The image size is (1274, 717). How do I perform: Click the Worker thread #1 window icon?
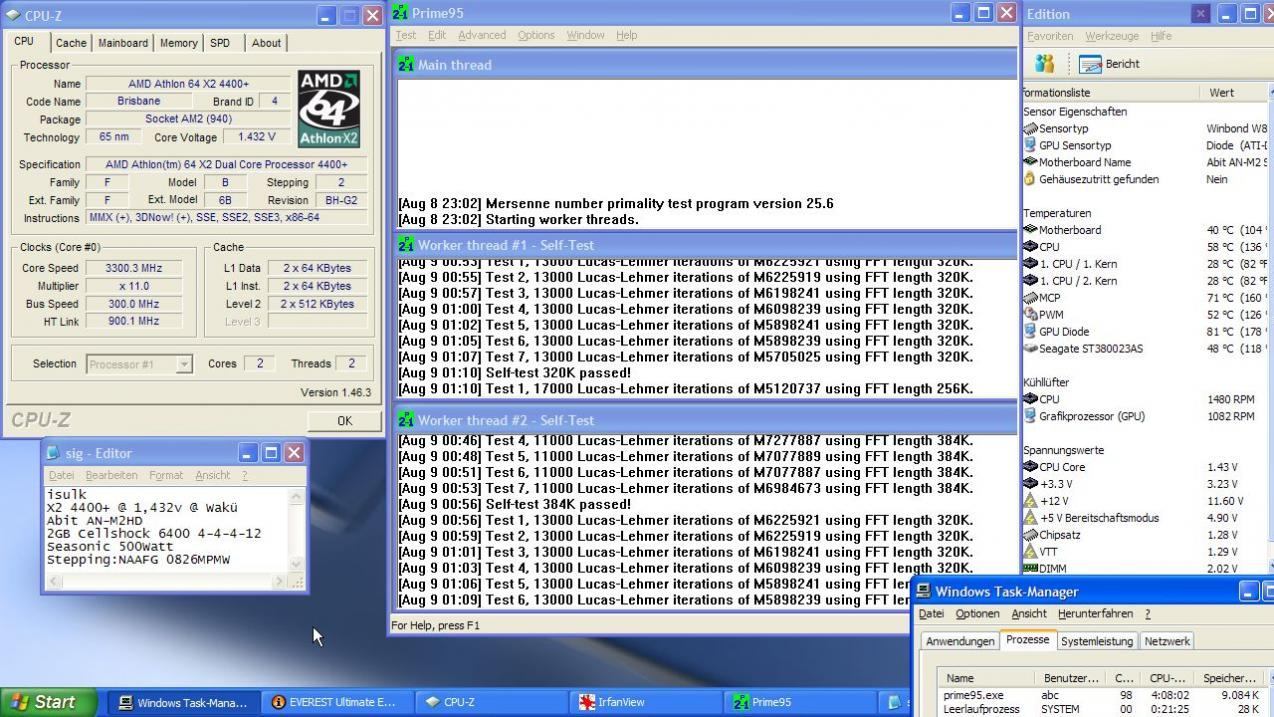[x=405, y=245]
